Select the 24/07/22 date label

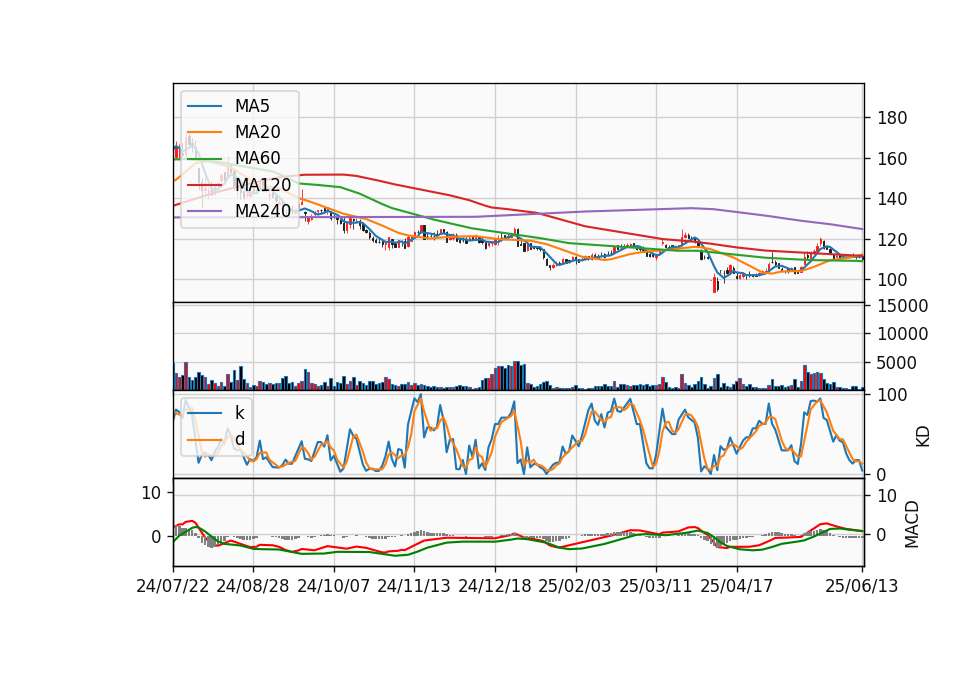coord(173,586)
